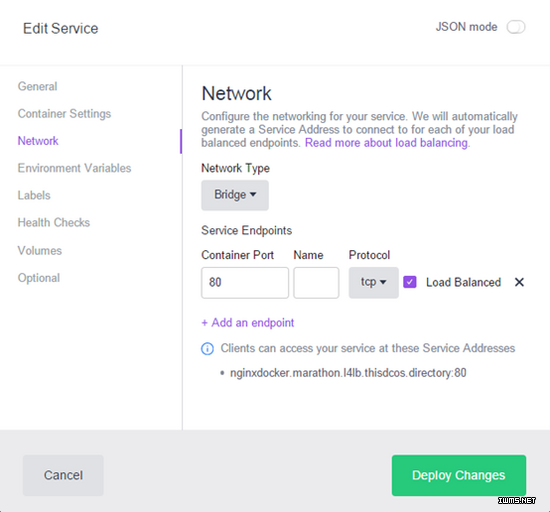
Task: Remove the endpoint with the X icon
Action: point(519,282)
